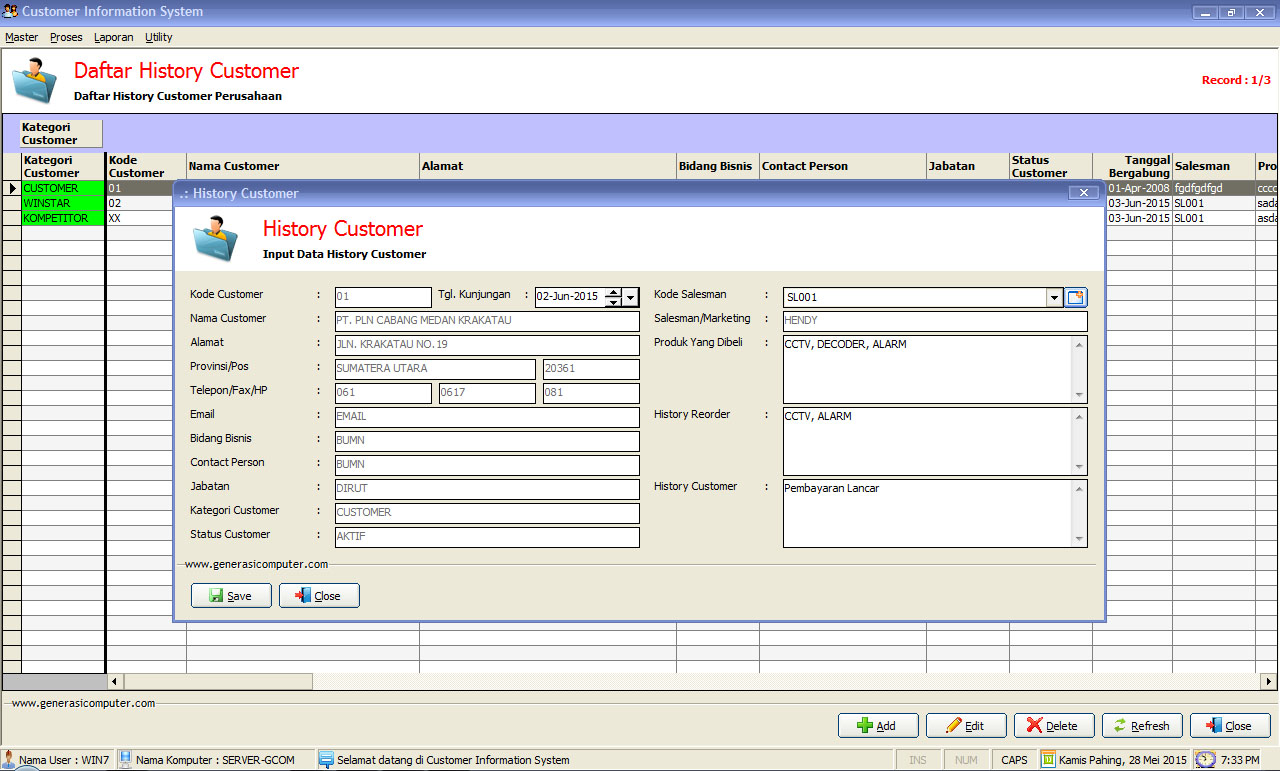Click the user icon beside Nama User
1280x771 pixels.
(x=9, y=760)
